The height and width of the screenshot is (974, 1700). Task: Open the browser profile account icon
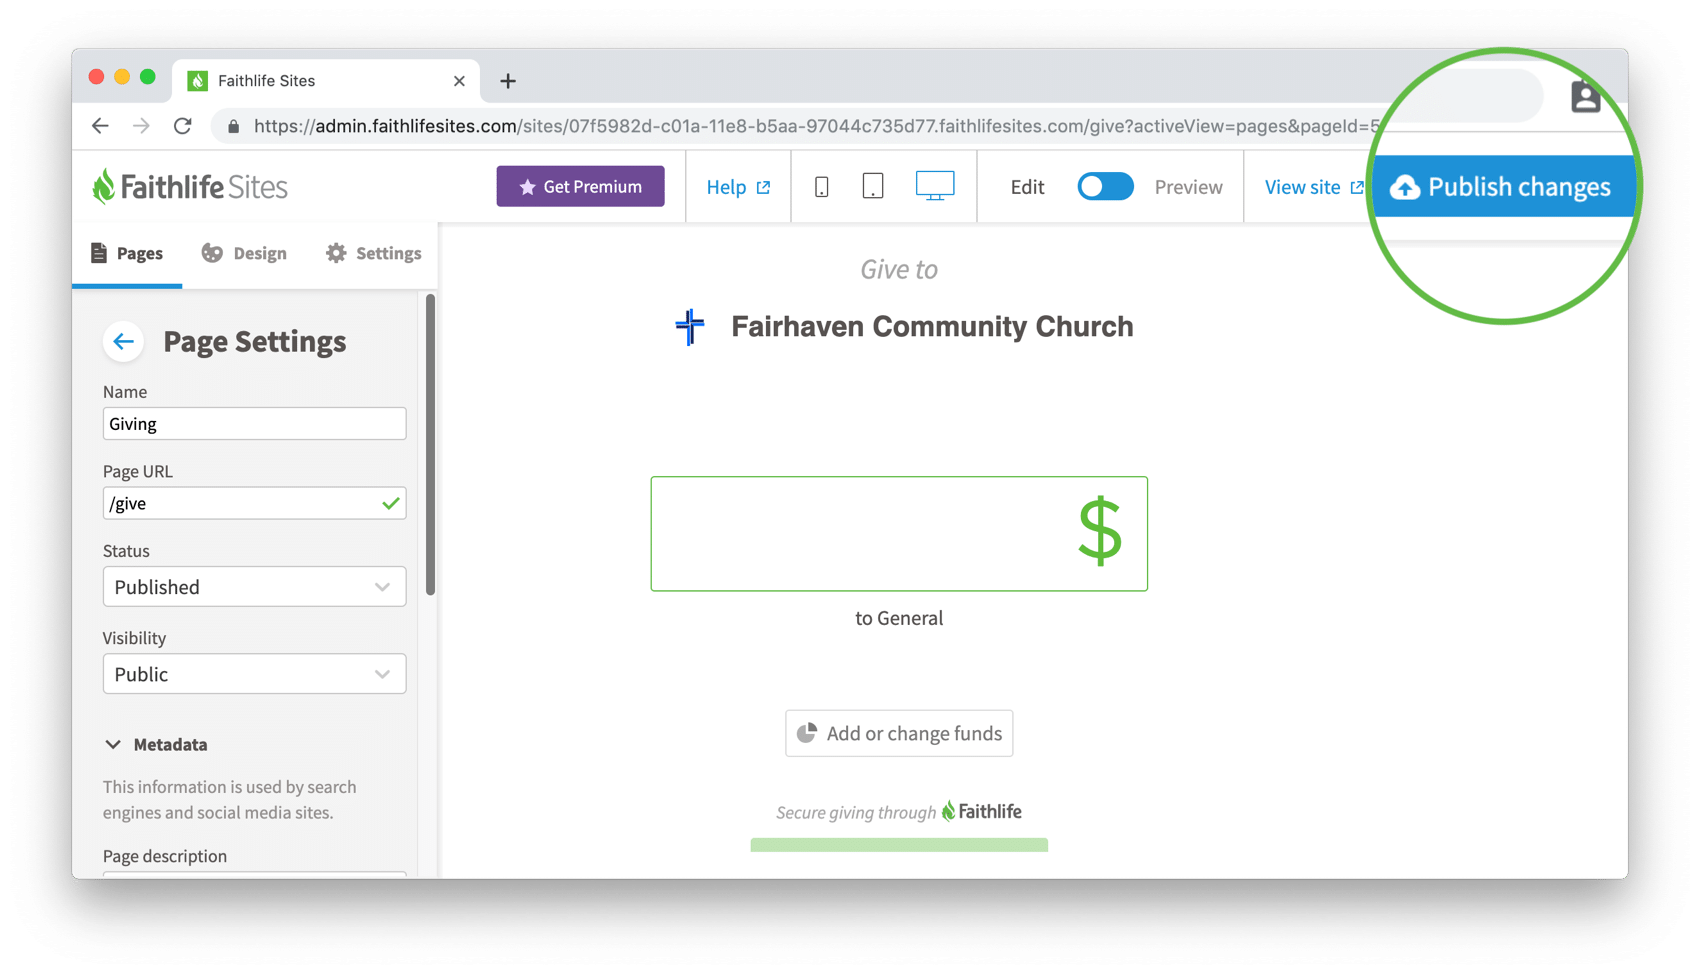tap(1585, 97)
